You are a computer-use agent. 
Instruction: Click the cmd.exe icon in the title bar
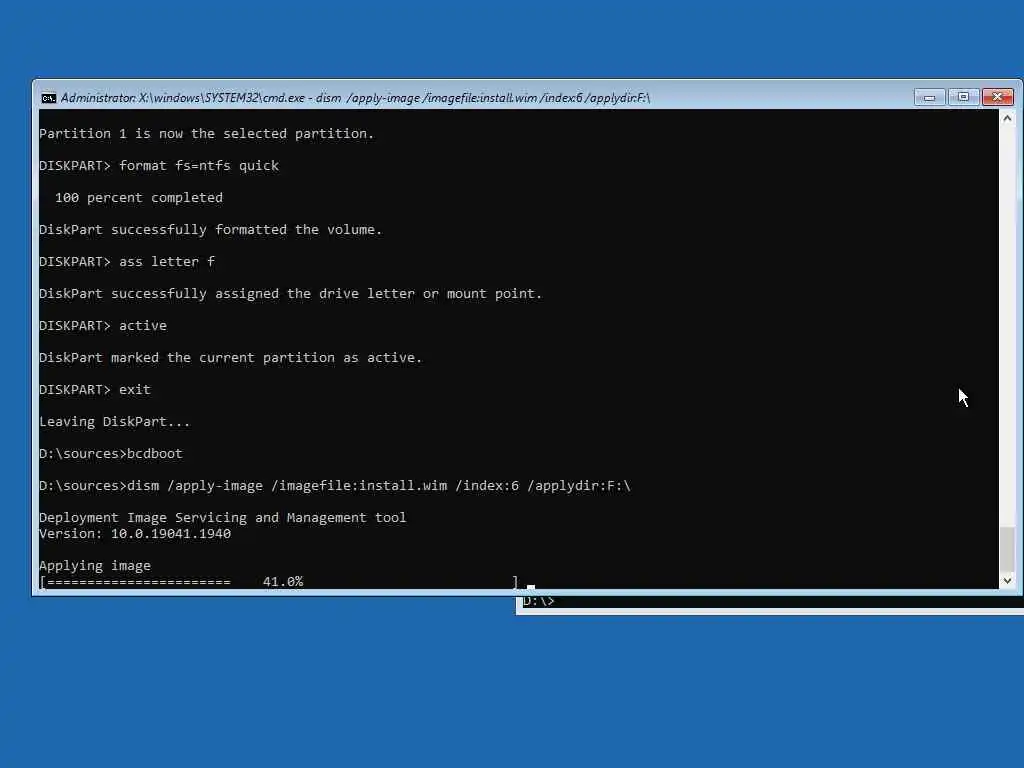tap(48, 98)
